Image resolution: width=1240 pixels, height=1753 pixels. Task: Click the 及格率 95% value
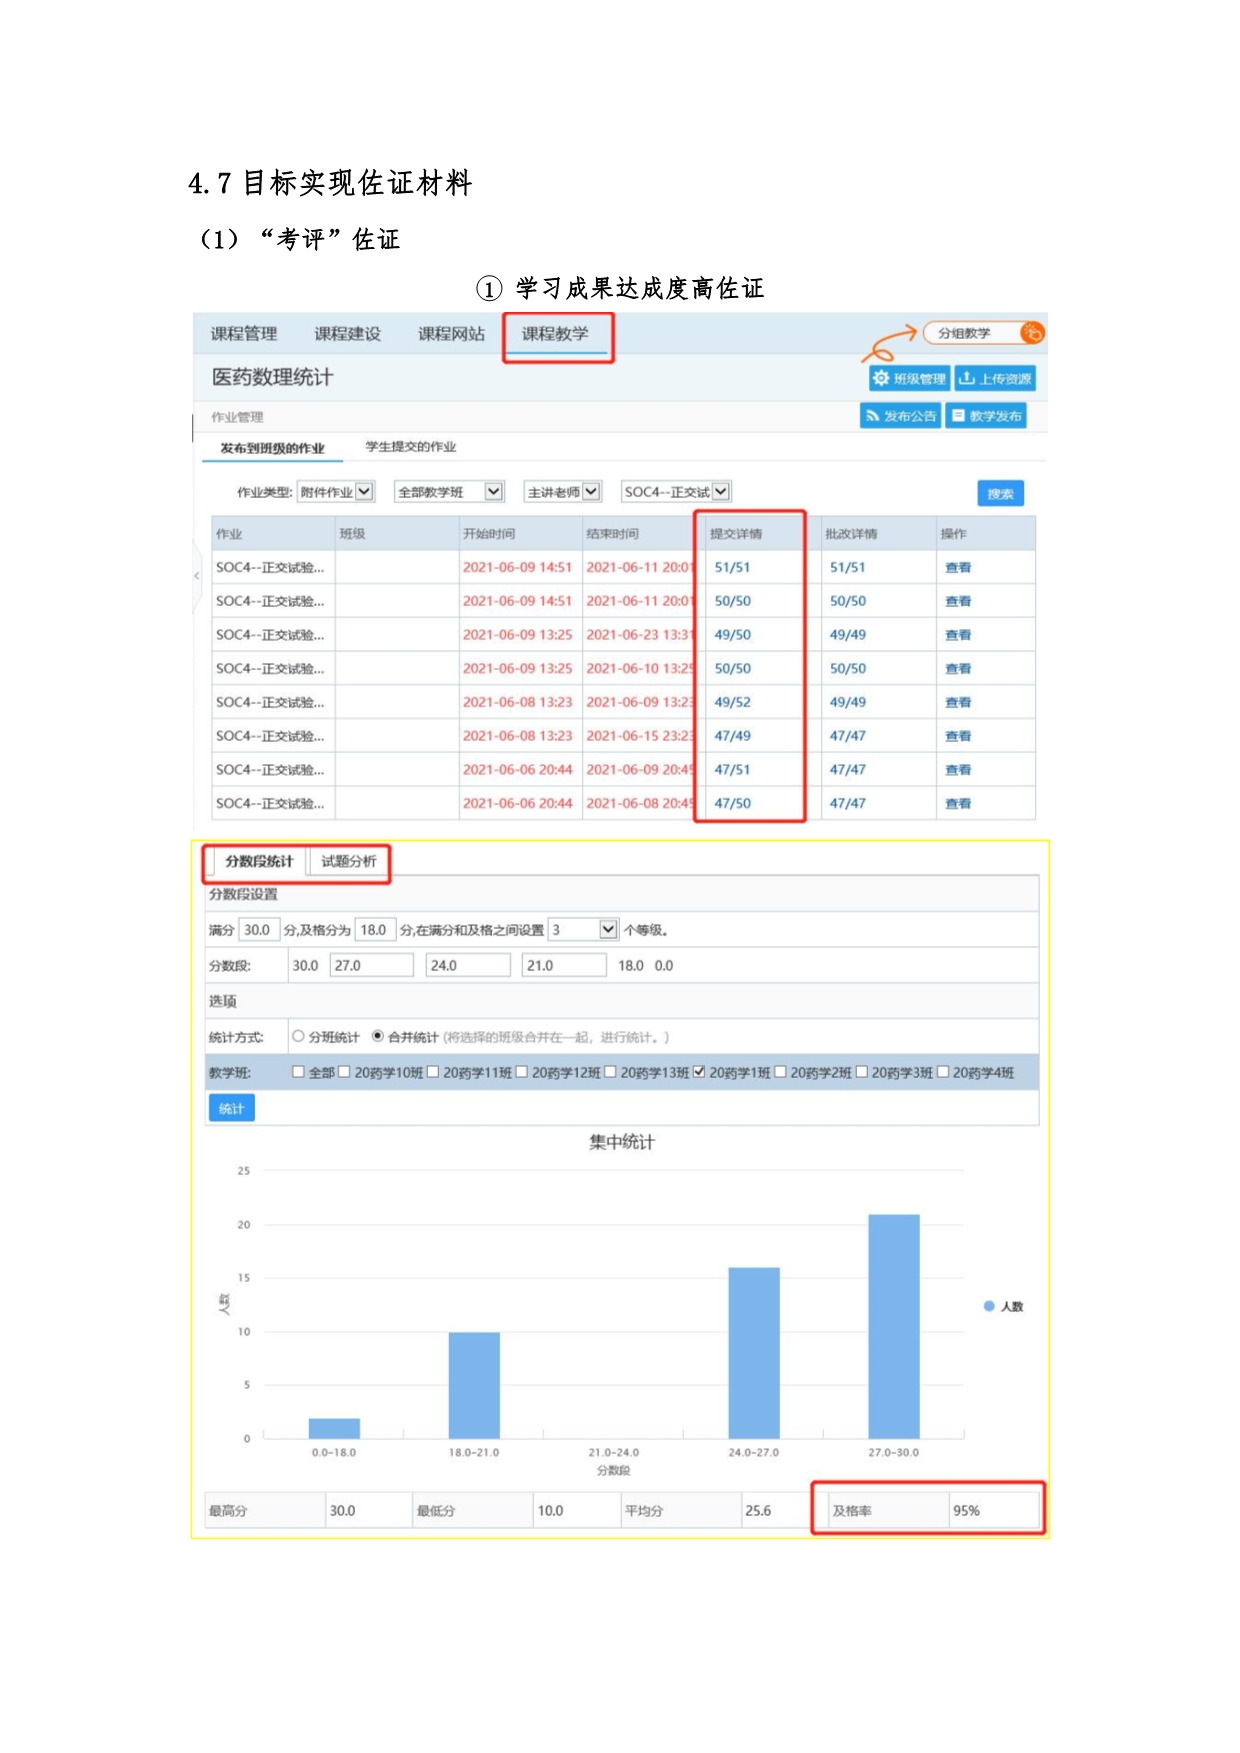(966, 1510)
